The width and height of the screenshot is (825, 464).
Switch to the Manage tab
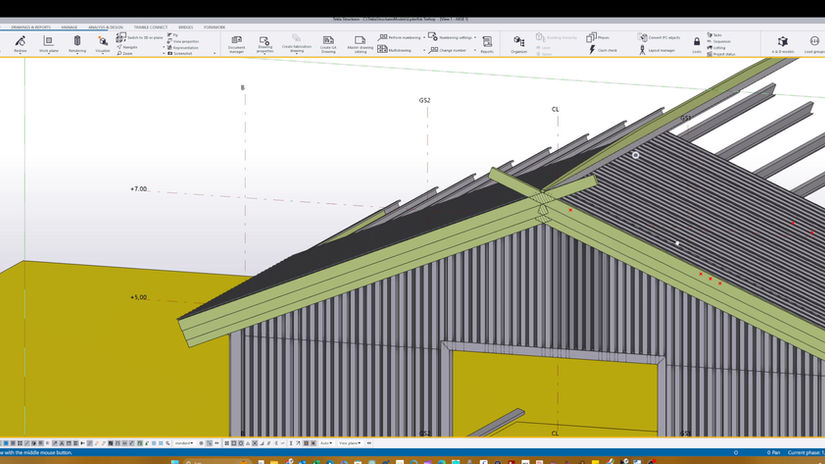click(69, 27)
